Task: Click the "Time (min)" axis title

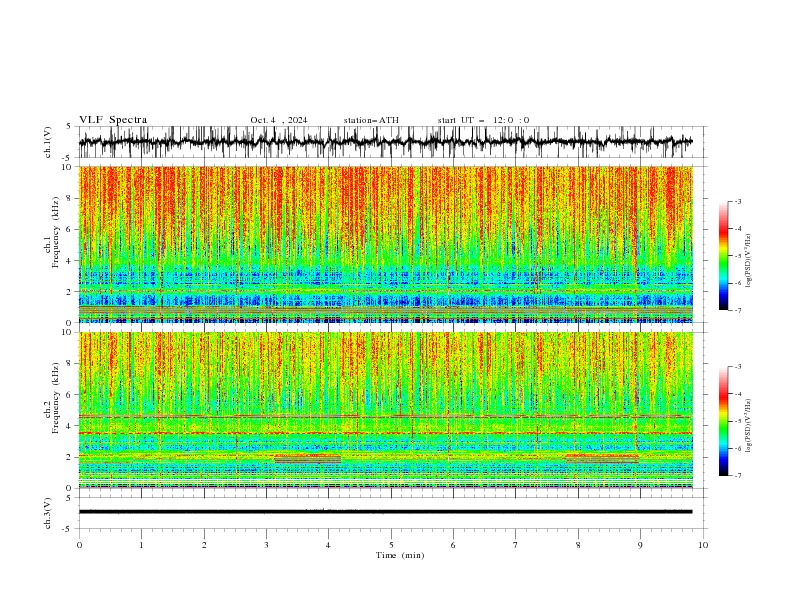Action: (400, 555)
